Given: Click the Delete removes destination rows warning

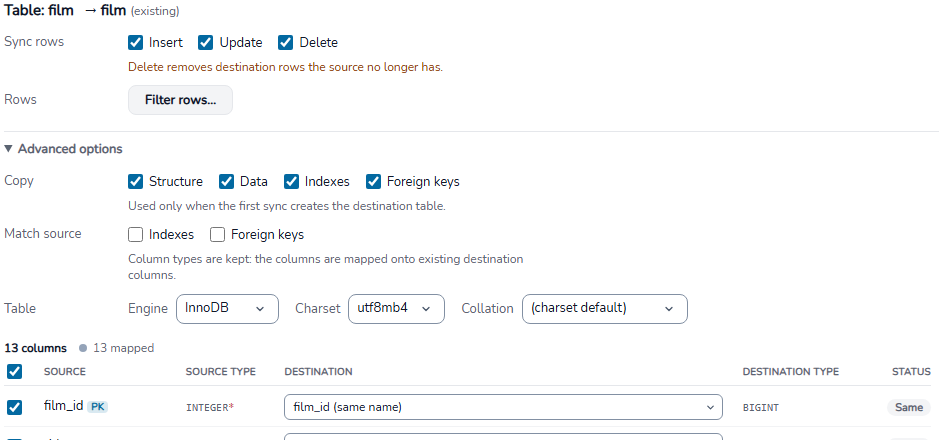Looking at the screenshot, I should click(x=286, y=67).
